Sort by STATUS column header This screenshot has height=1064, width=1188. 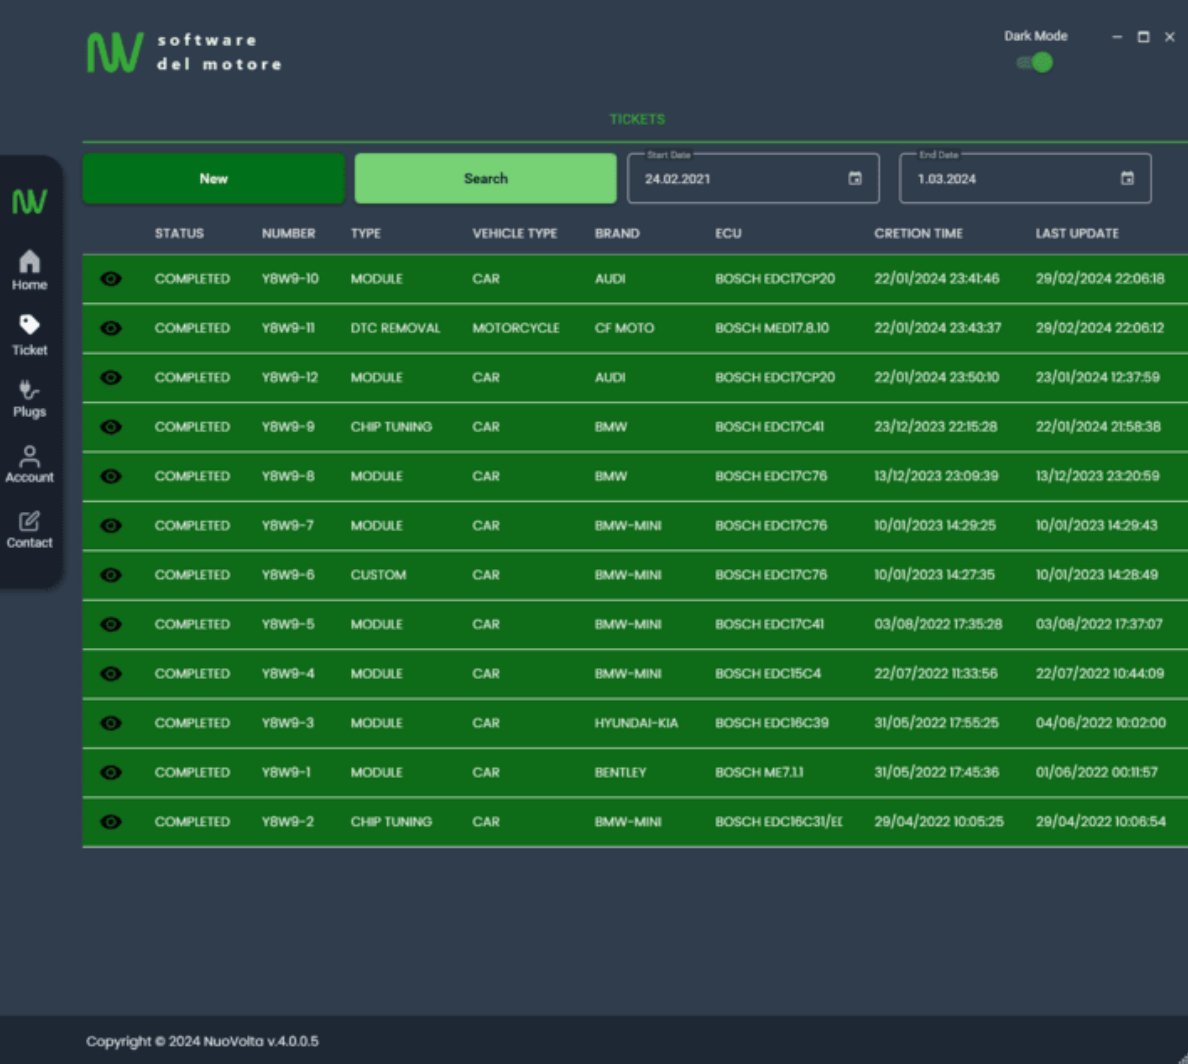point(179,233)
